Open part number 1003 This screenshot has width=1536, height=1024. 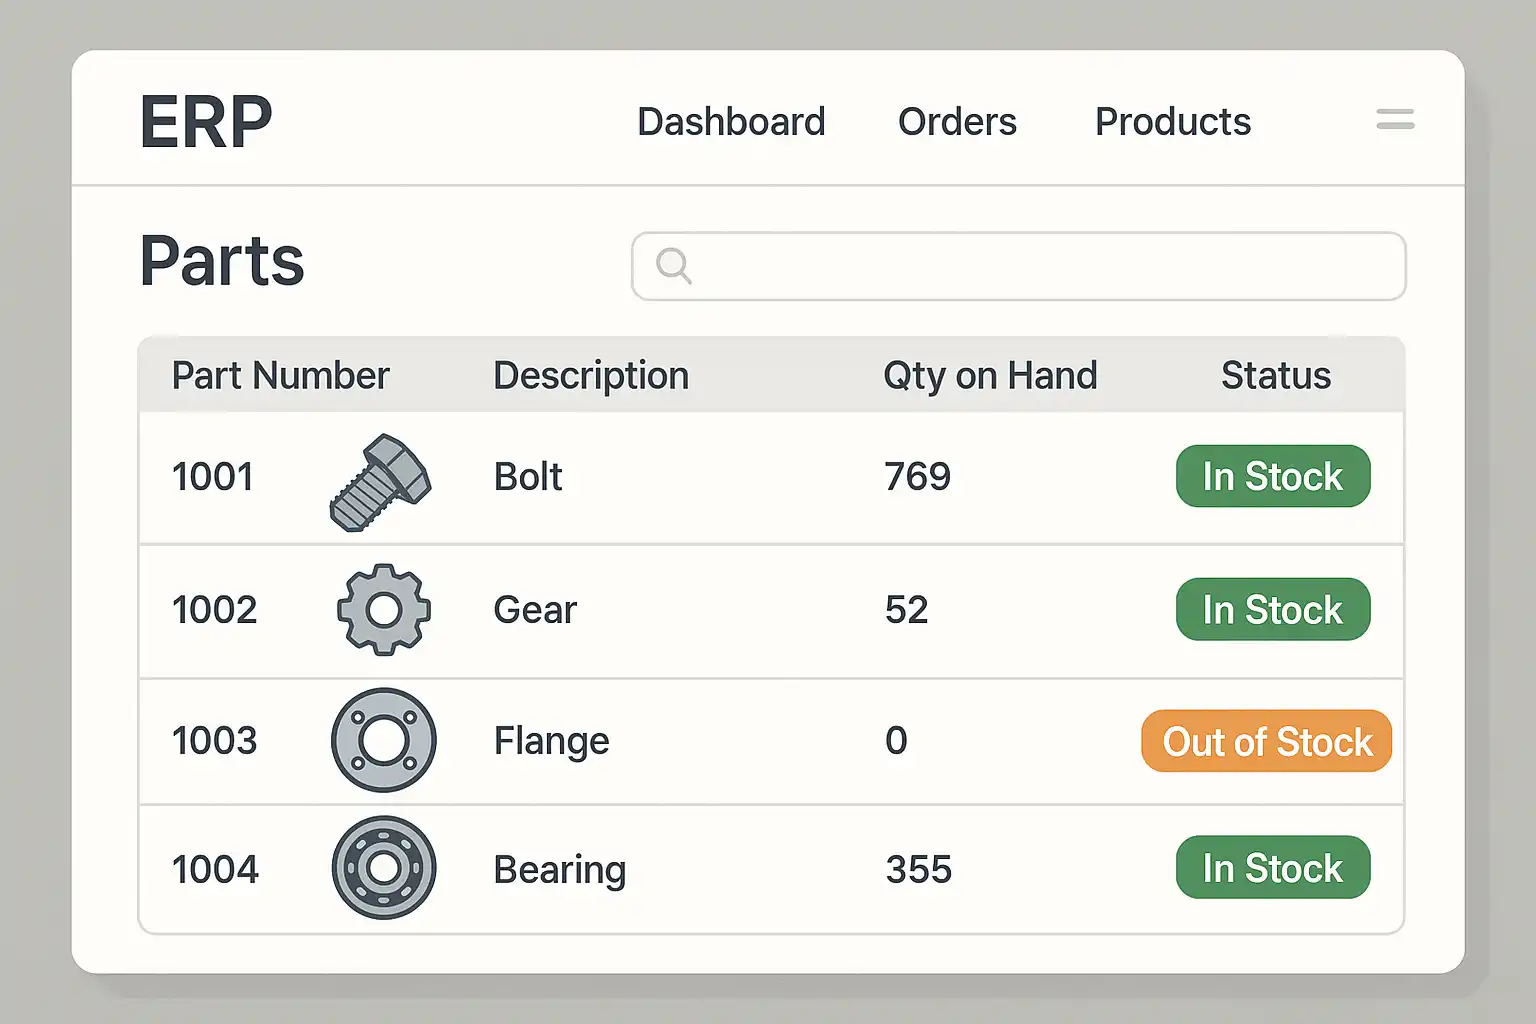[214, 741]
